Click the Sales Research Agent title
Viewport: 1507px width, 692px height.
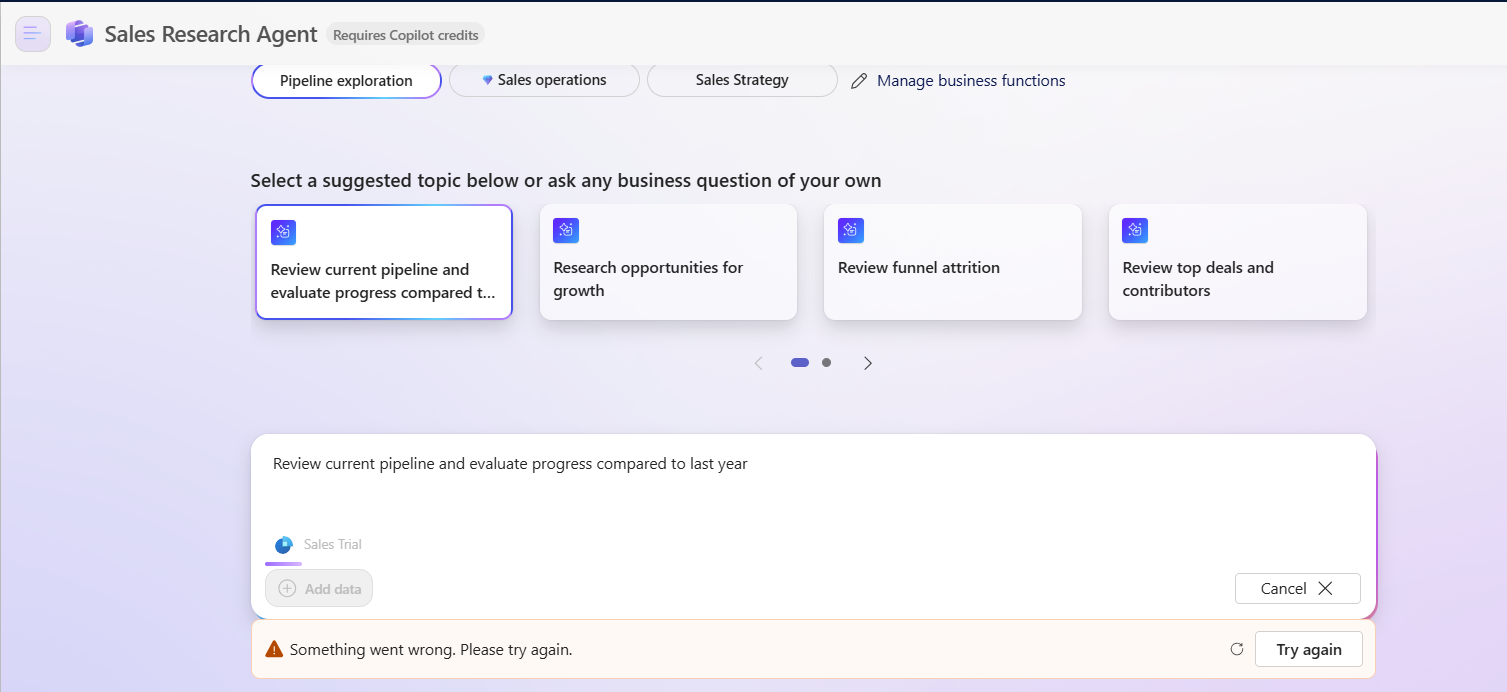click(211, 34)
